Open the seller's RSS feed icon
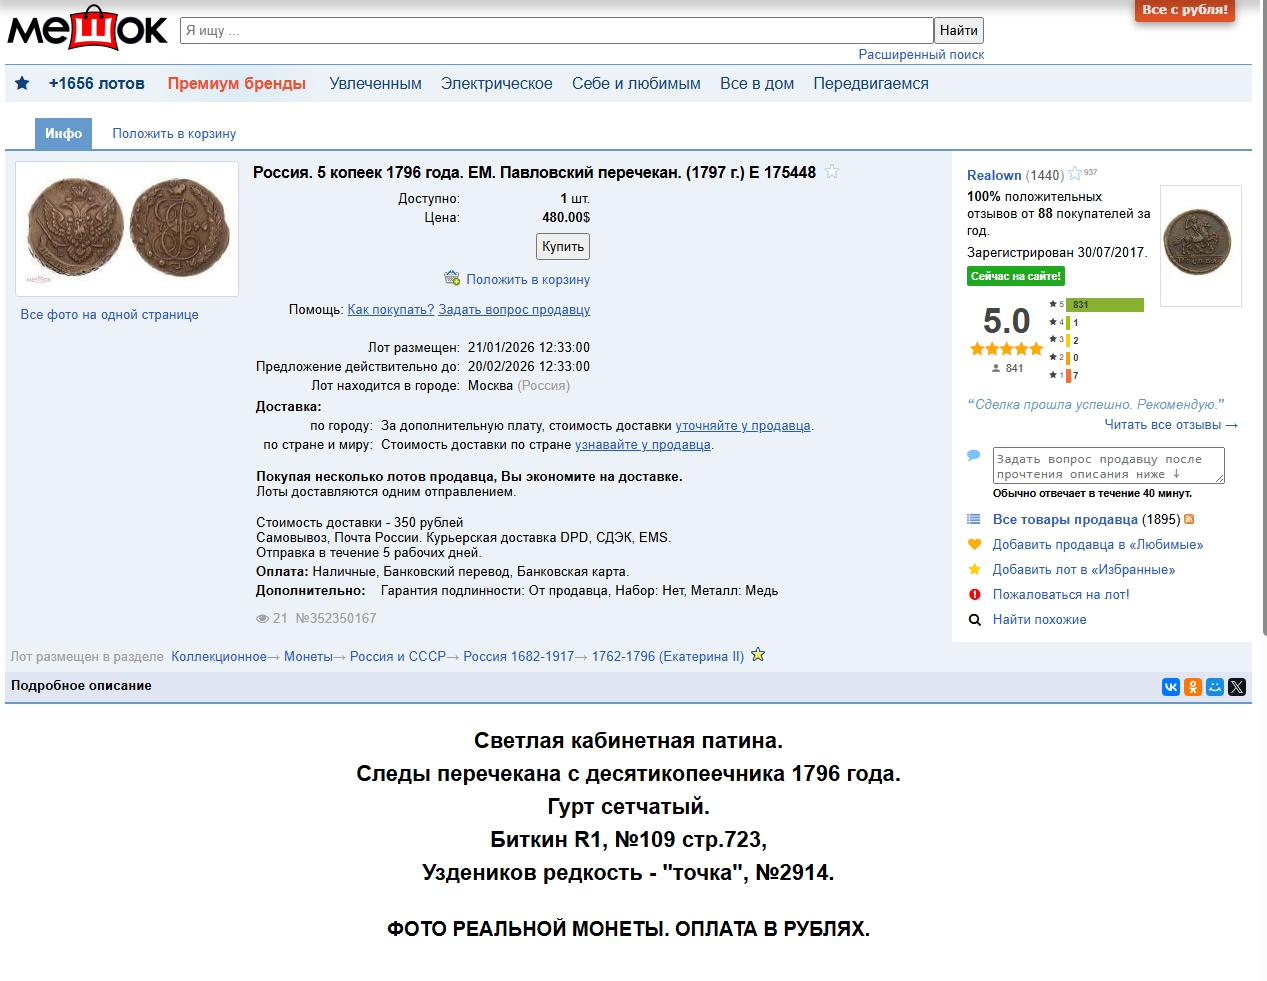Viewport: 1267px width, 981px height. (1189, 519)
